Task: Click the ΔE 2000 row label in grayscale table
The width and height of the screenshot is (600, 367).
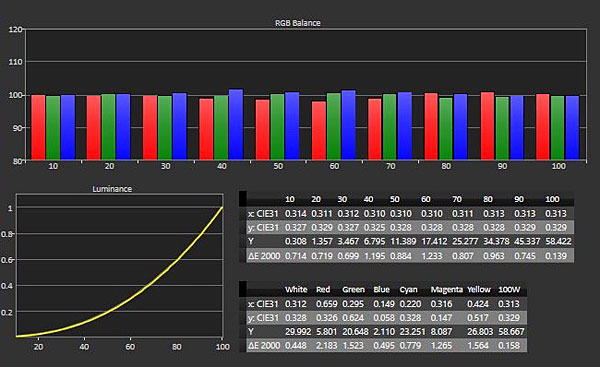Action: 264,256
